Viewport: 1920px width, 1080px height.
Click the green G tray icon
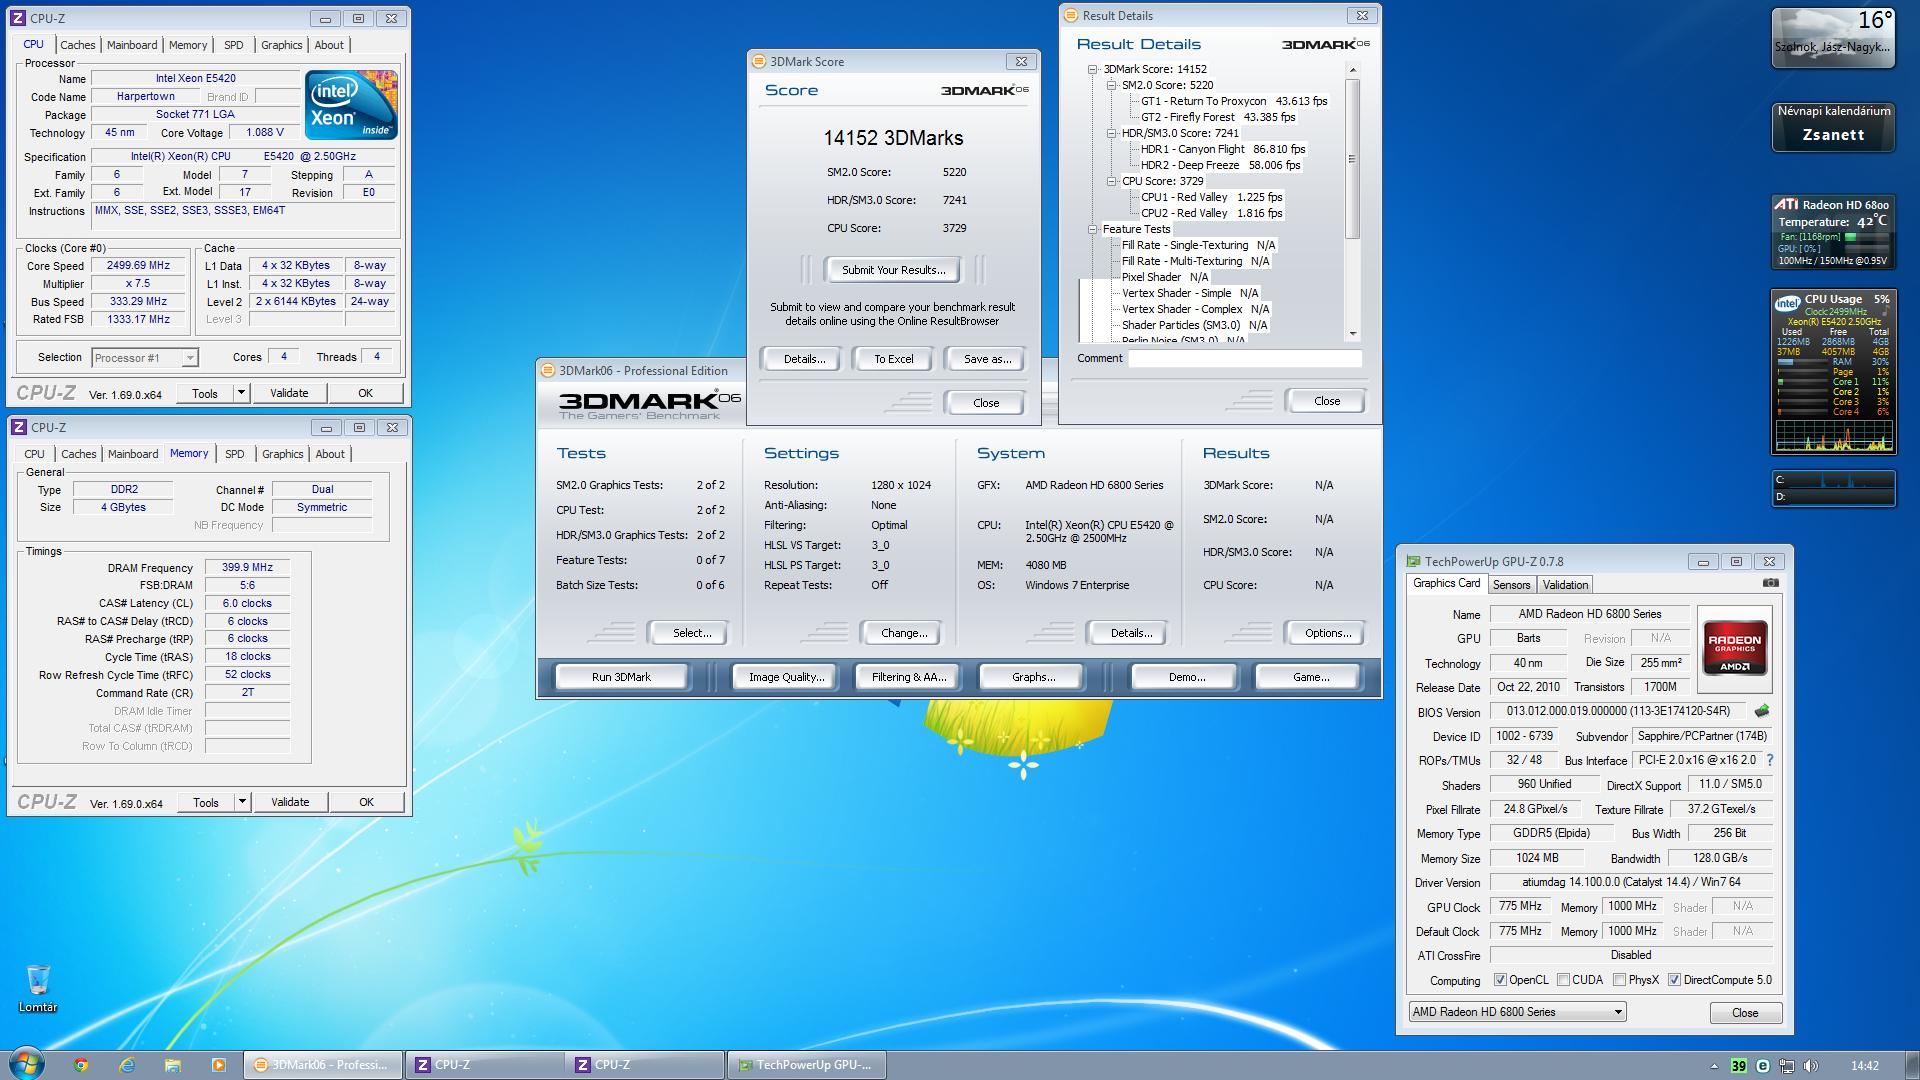(1763, 1066)
